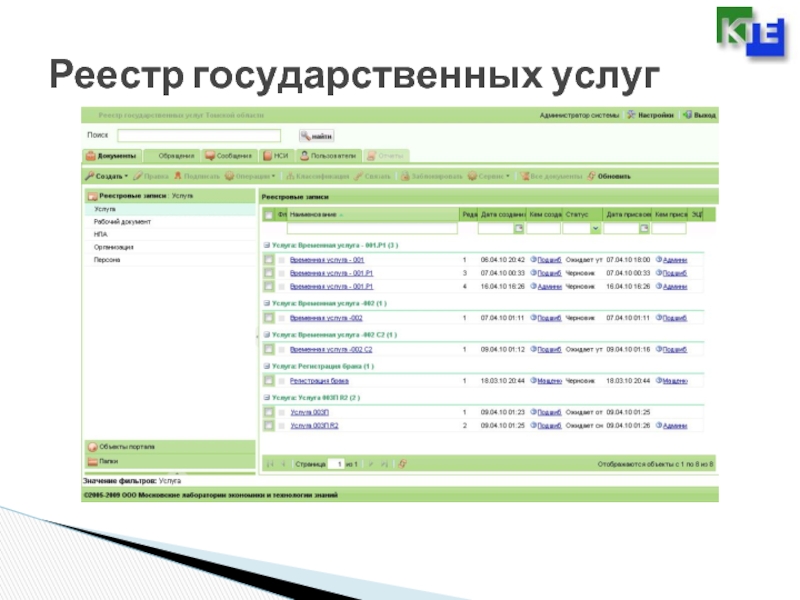Screen dimensions: 800x600
Task: Focus the Поиск search input field
Action: coord(199,135)
